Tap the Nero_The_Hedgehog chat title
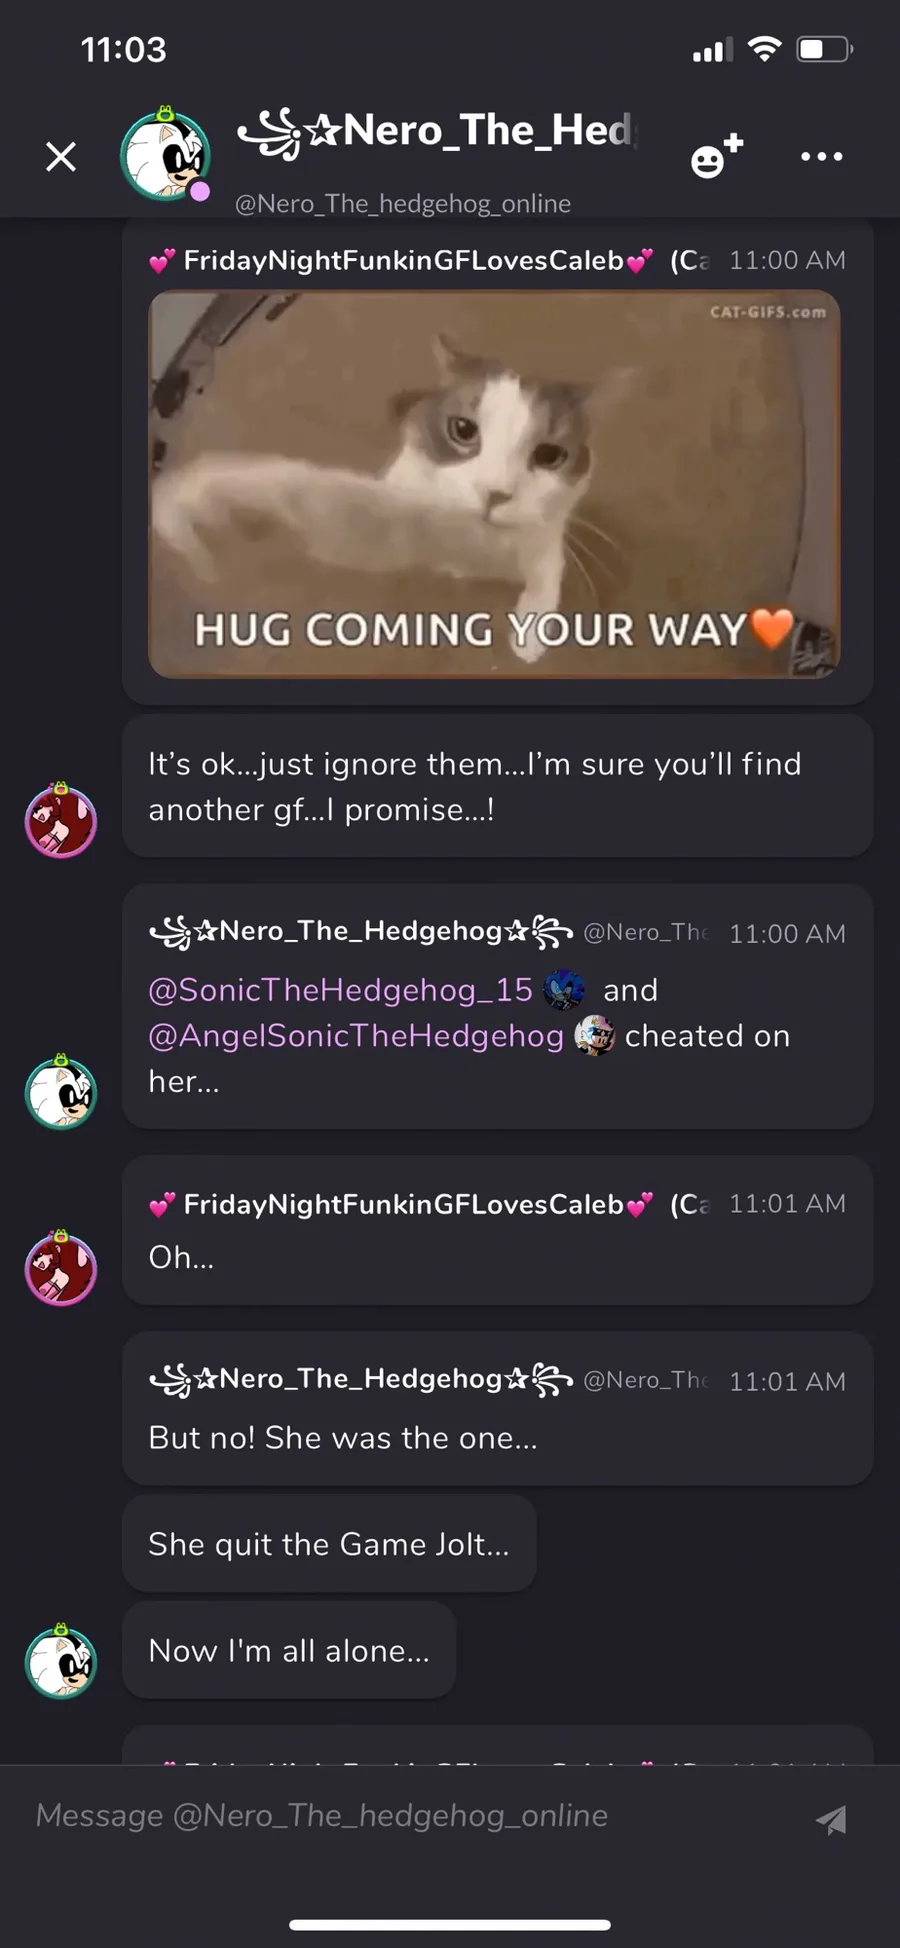 [x=438, y=131]
